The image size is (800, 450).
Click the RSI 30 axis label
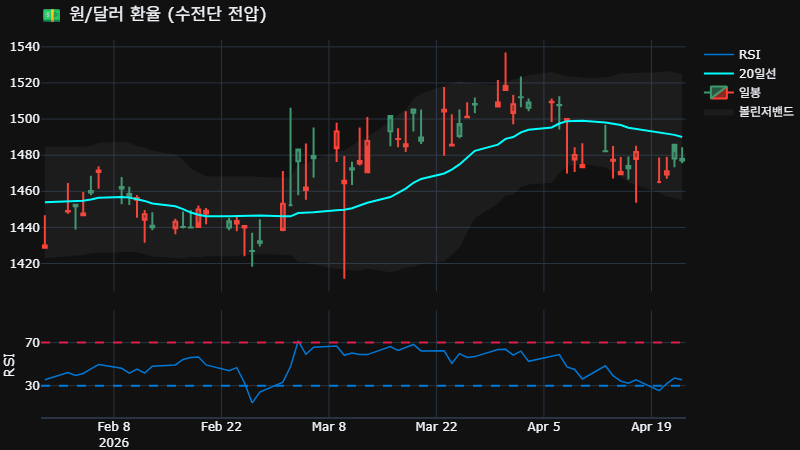[32, 386]
